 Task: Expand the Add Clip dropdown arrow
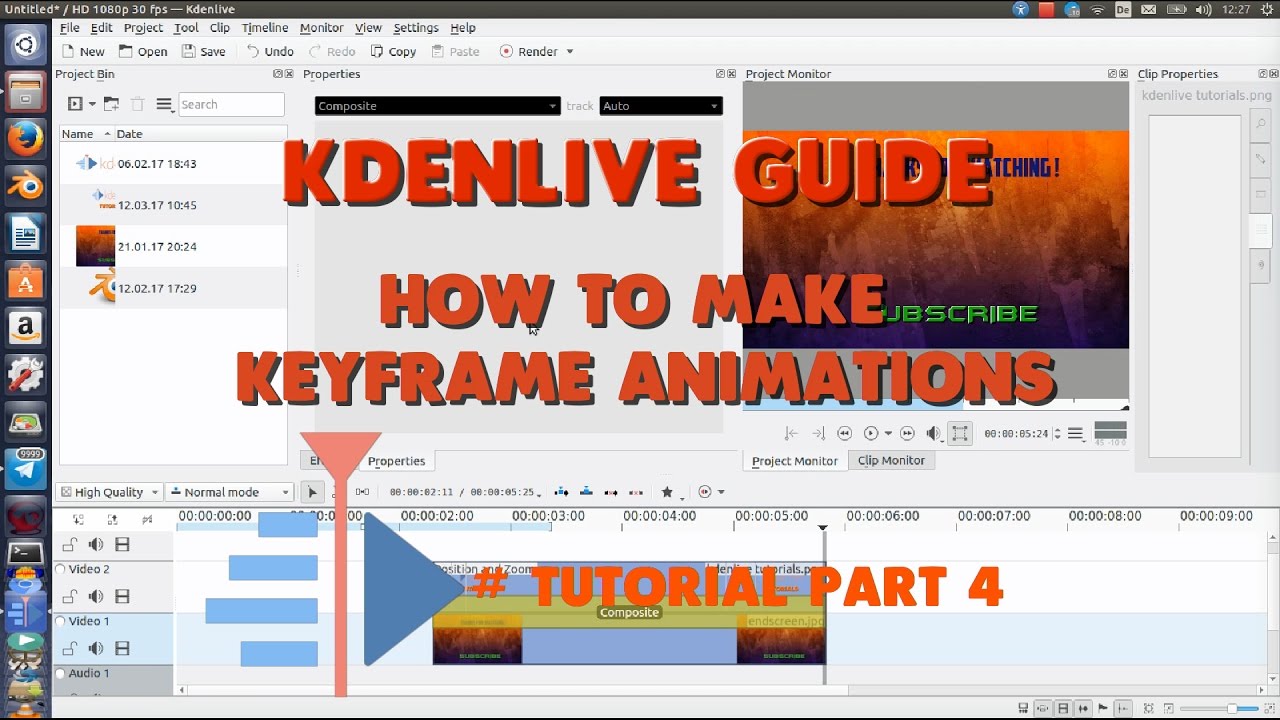click(92, 104)
